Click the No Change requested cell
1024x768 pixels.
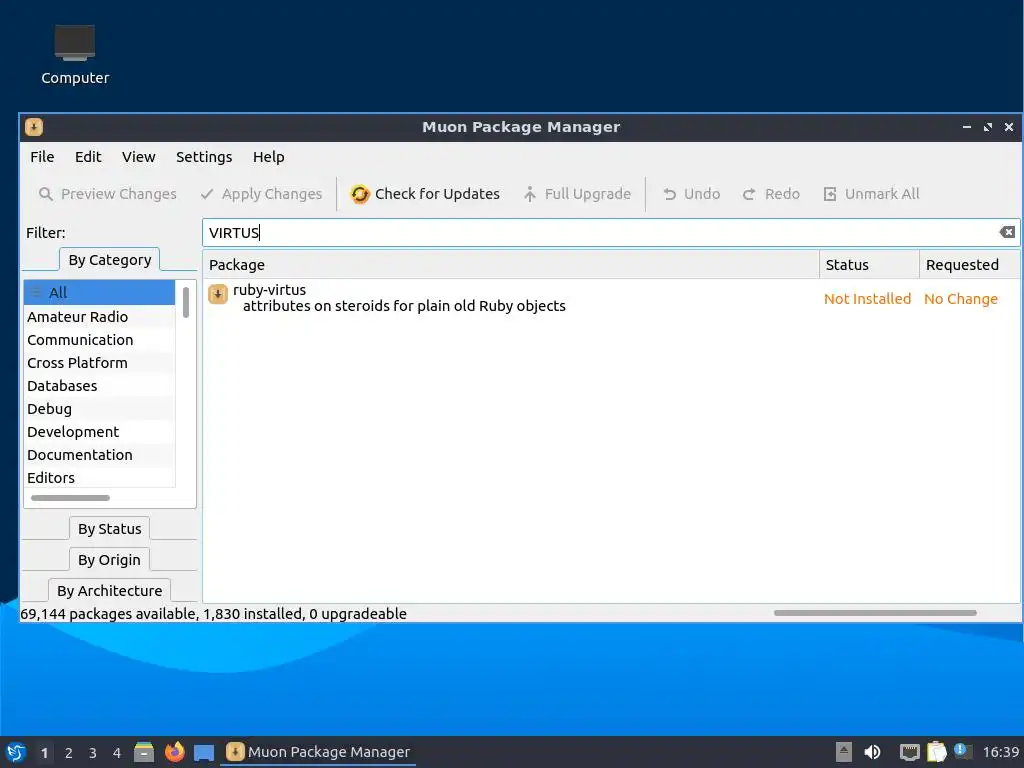(961, 298)
